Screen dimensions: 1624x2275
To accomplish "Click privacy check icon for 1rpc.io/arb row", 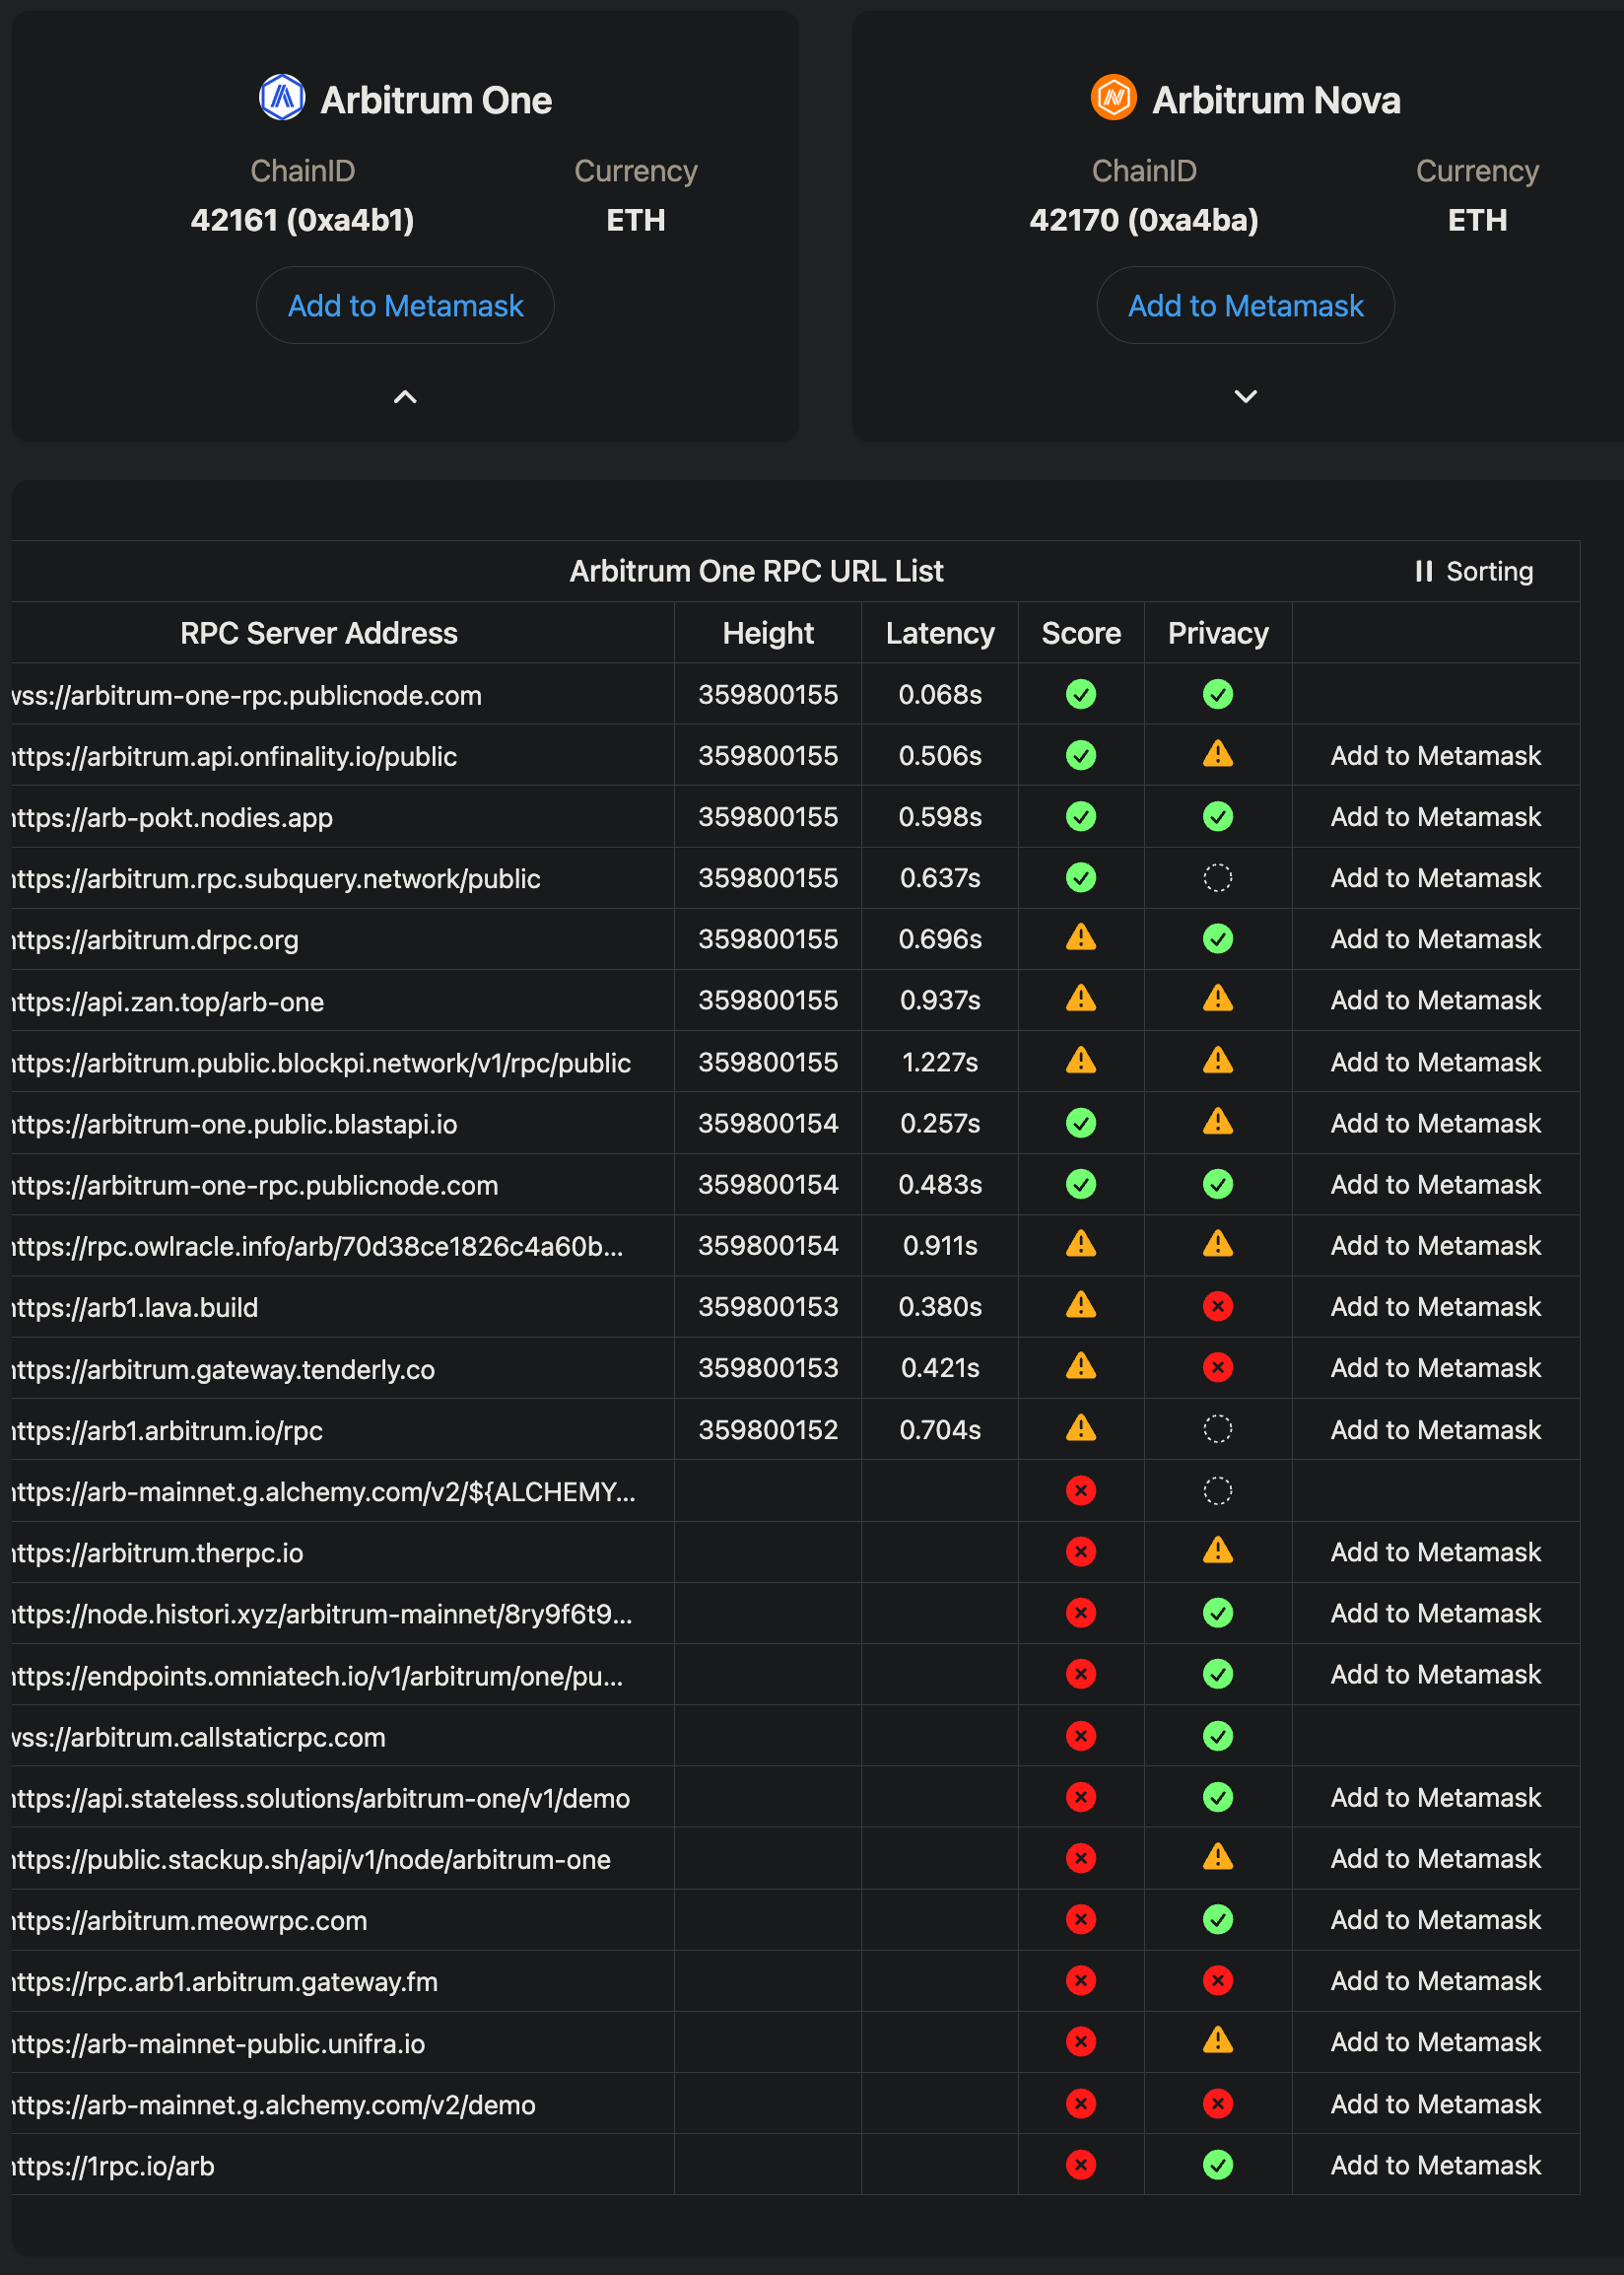I will coord(1218,2165).
